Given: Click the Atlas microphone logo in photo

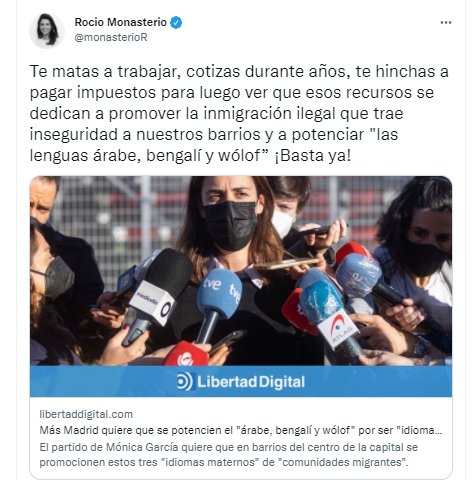Looking at the screenshot, I should pos(337,329).
